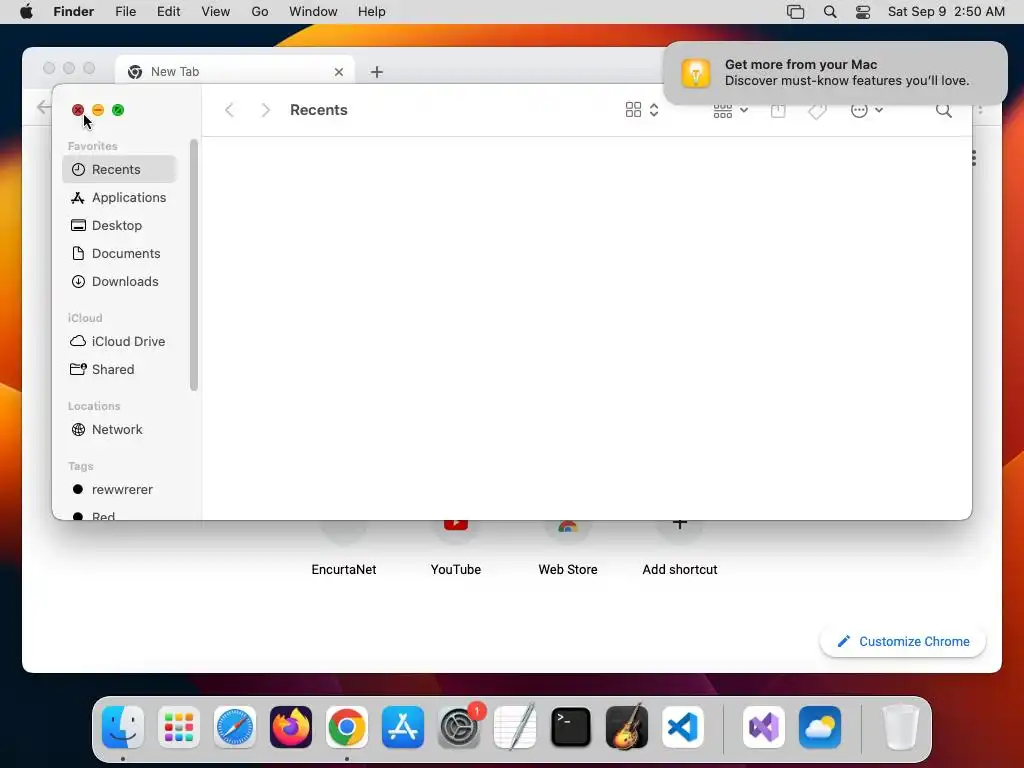This screenshot has height=768, width=1024.
Task: Select the Chrome New Tab tab
Action: tap(235, 71)
